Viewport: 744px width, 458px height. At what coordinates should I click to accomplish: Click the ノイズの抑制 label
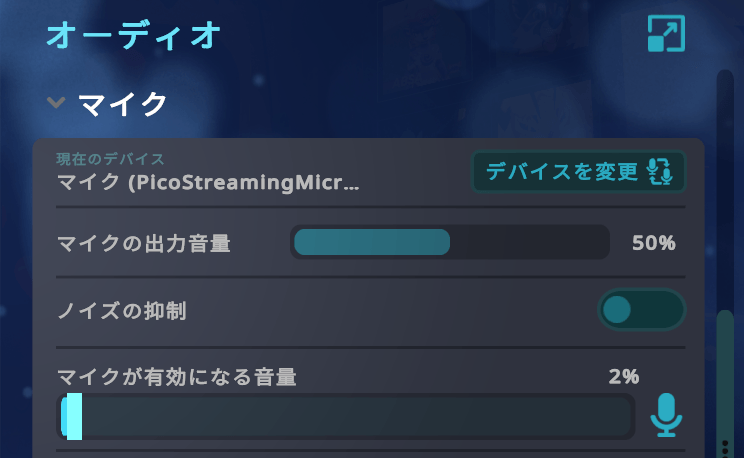click(122, 311)
